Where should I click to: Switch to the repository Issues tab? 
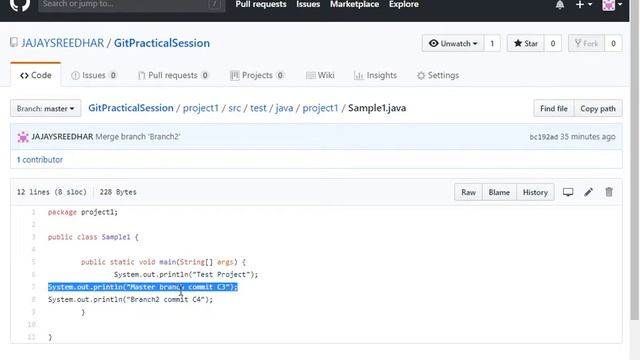point(94,75)
